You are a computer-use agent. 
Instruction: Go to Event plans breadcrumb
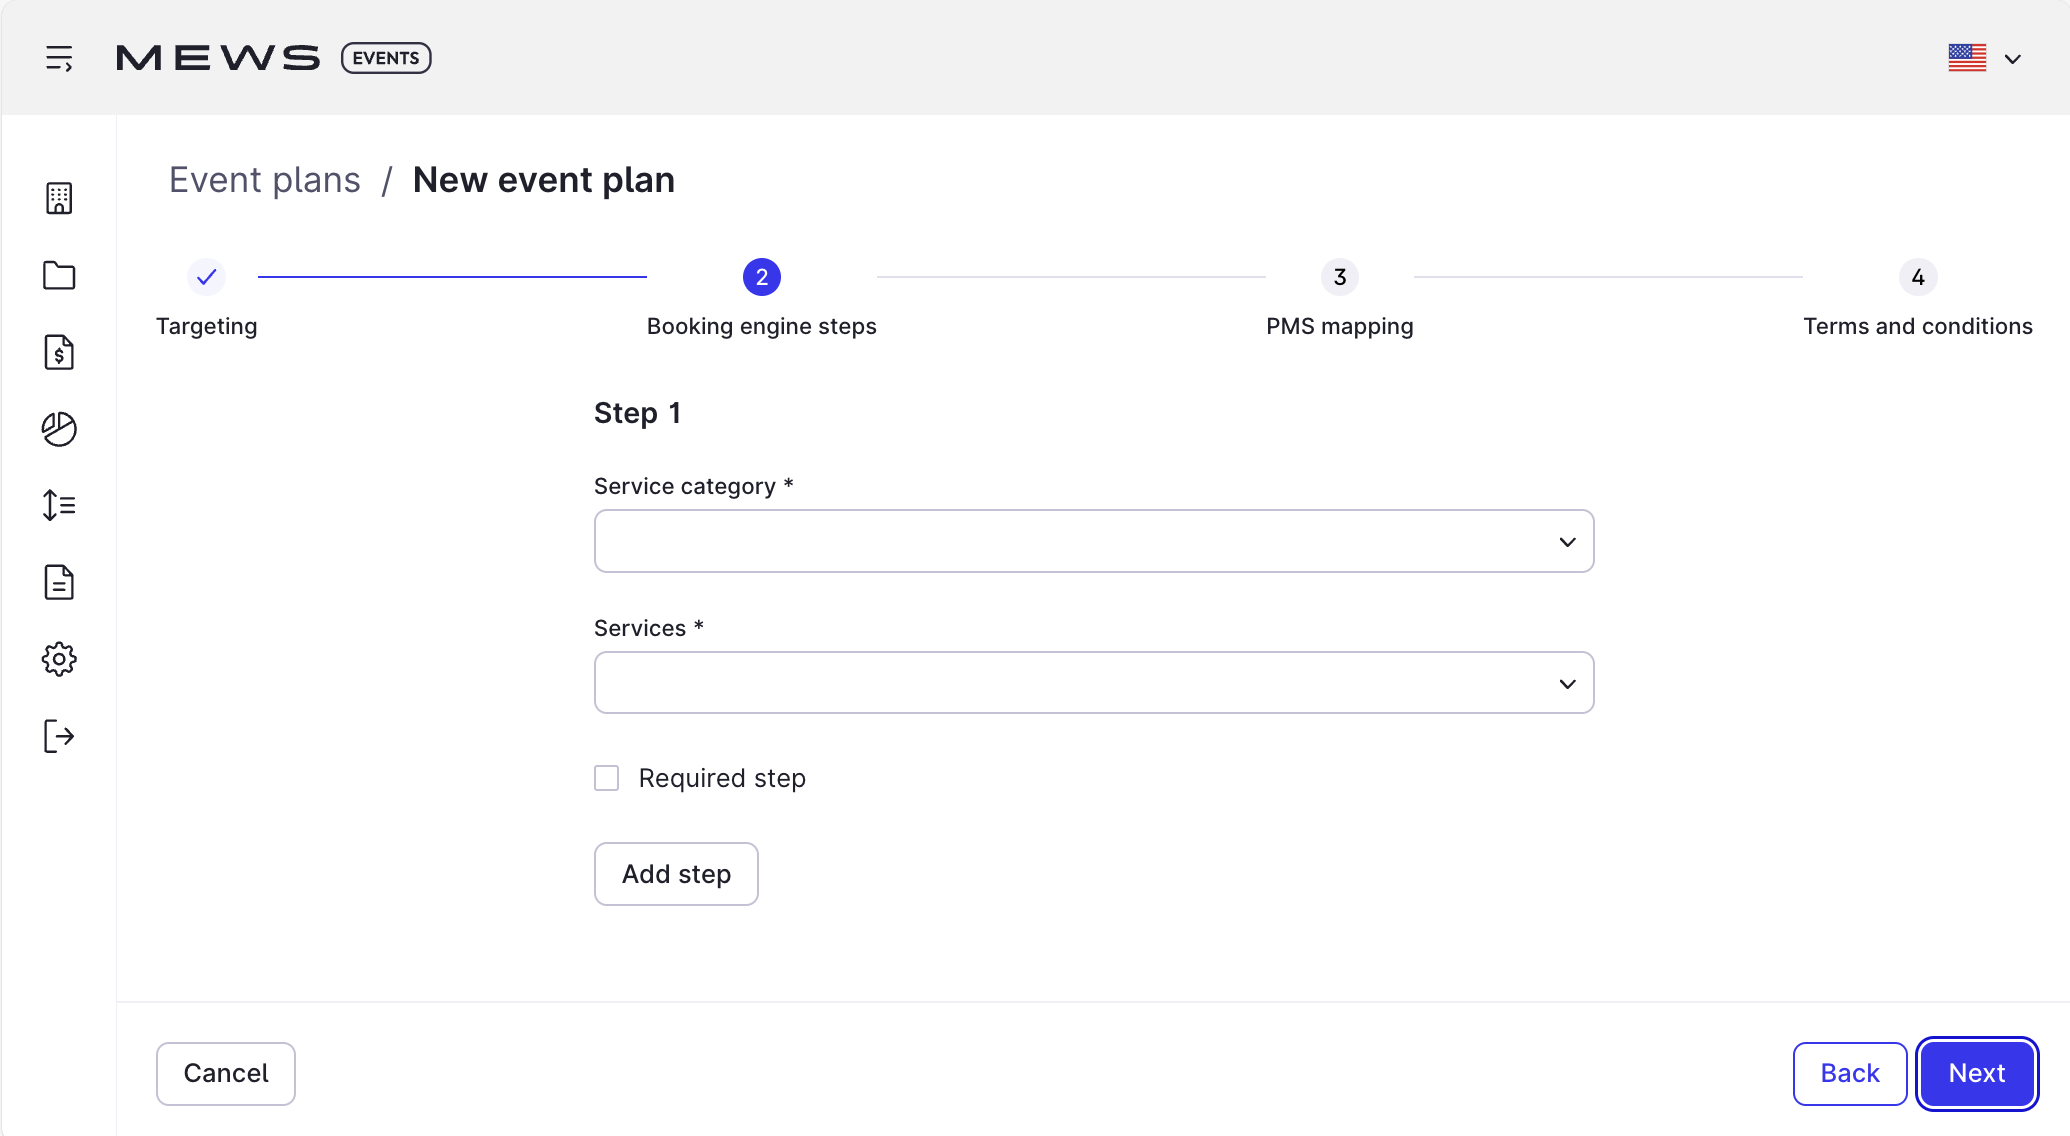265,180
